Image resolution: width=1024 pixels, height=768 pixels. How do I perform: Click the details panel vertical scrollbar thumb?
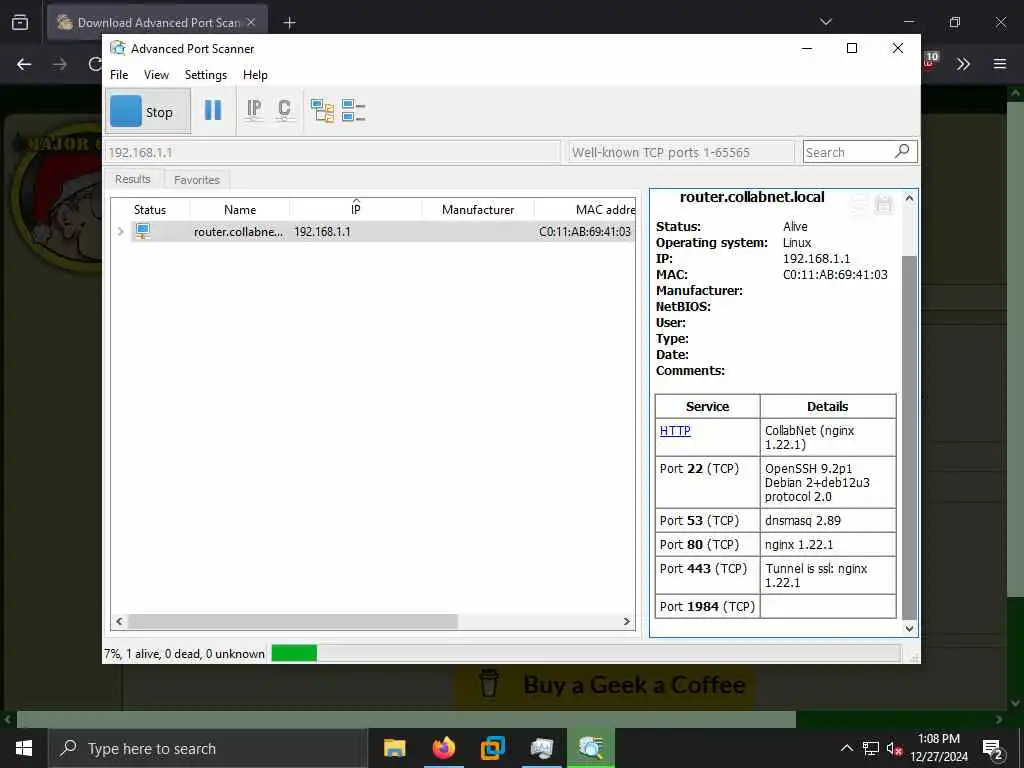[909, 438]
